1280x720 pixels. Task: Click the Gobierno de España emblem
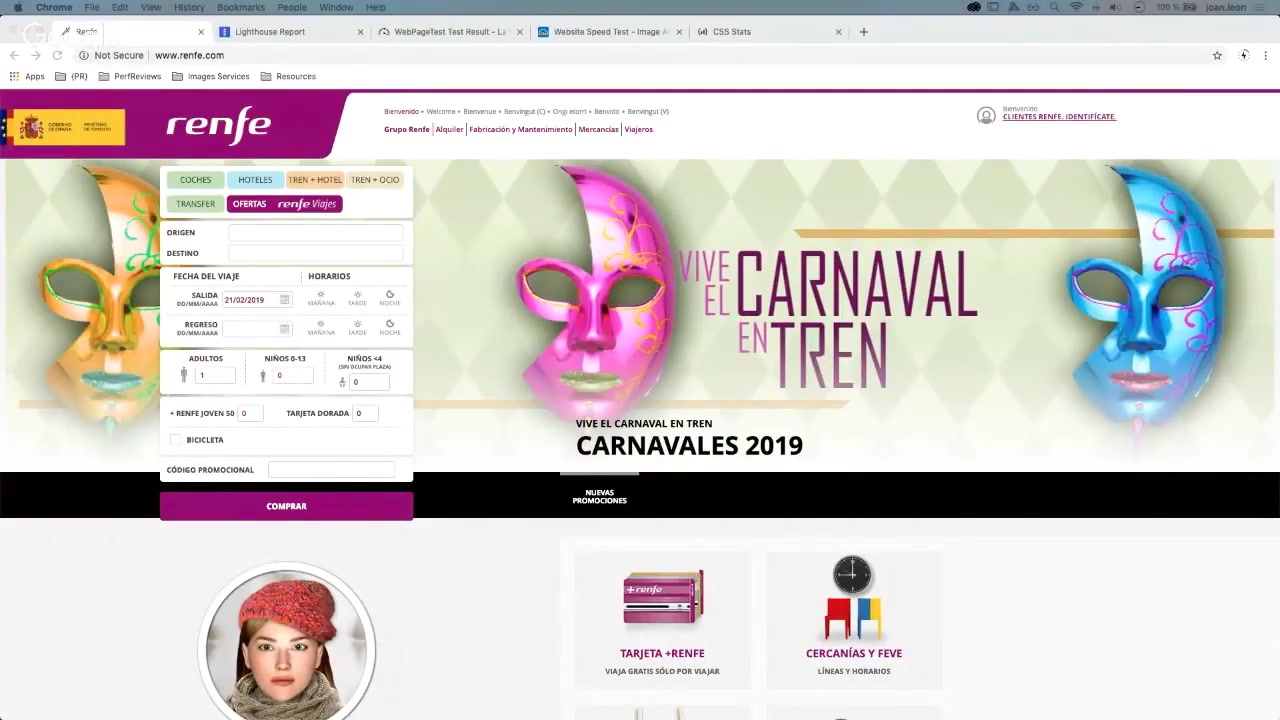[33, 128]
